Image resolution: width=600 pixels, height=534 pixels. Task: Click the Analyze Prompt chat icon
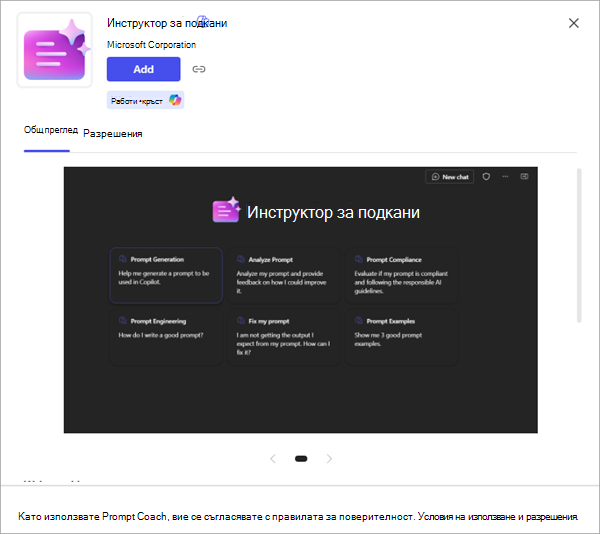pyautogui.click(x=241, y=259)
